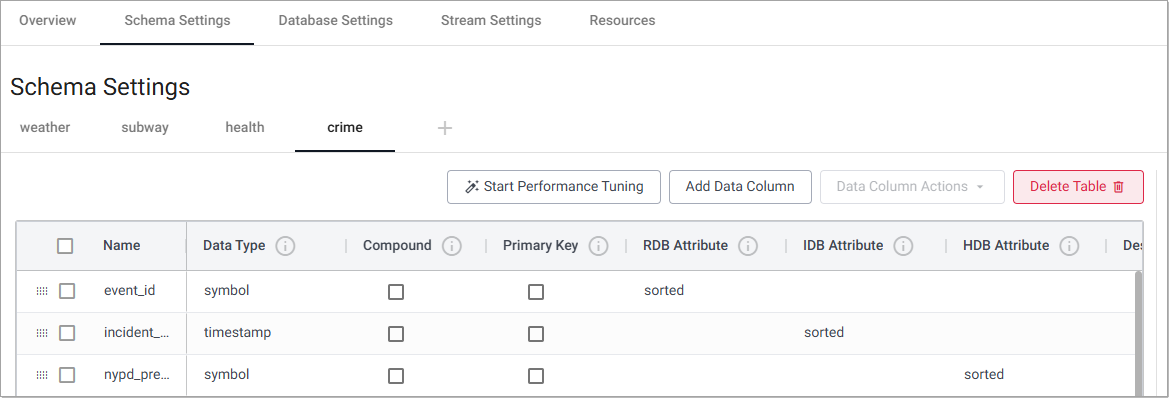Click the drag handle on event_id row
Viewport: 1171px width, 400px height.
[42, 291]
